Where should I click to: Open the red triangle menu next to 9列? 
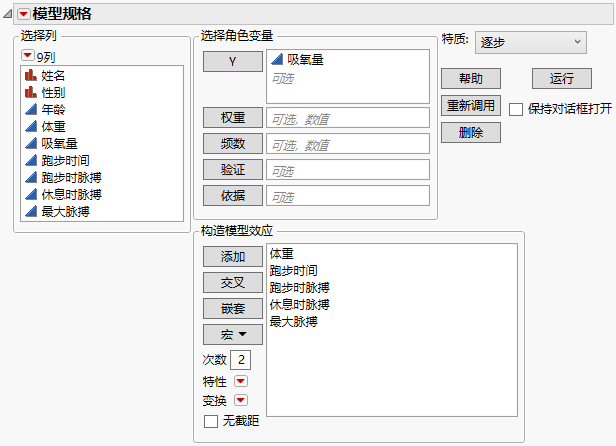point(28,55)
